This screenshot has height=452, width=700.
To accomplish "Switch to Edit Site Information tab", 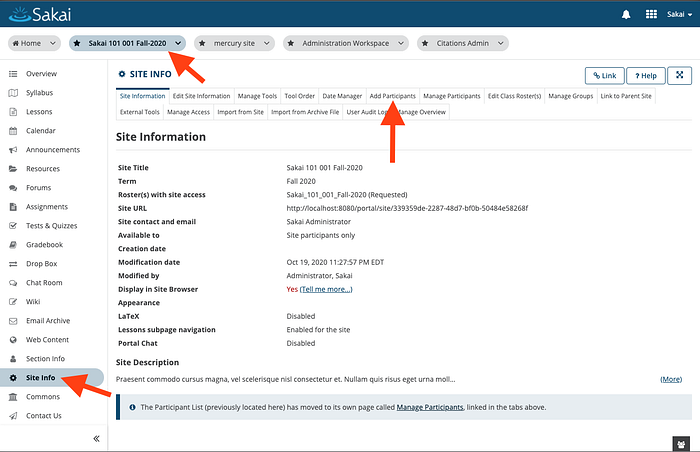I will [x=201, y=96].
